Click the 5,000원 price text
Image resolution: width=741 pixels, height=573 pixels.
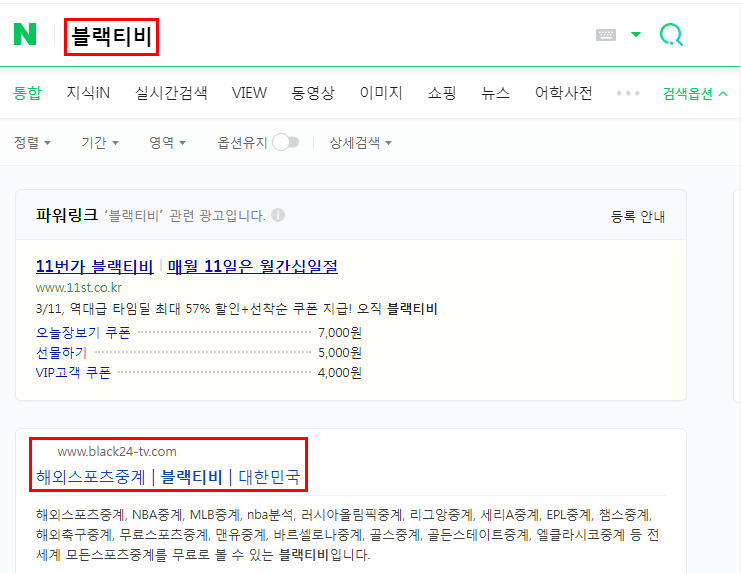[340, 352]
